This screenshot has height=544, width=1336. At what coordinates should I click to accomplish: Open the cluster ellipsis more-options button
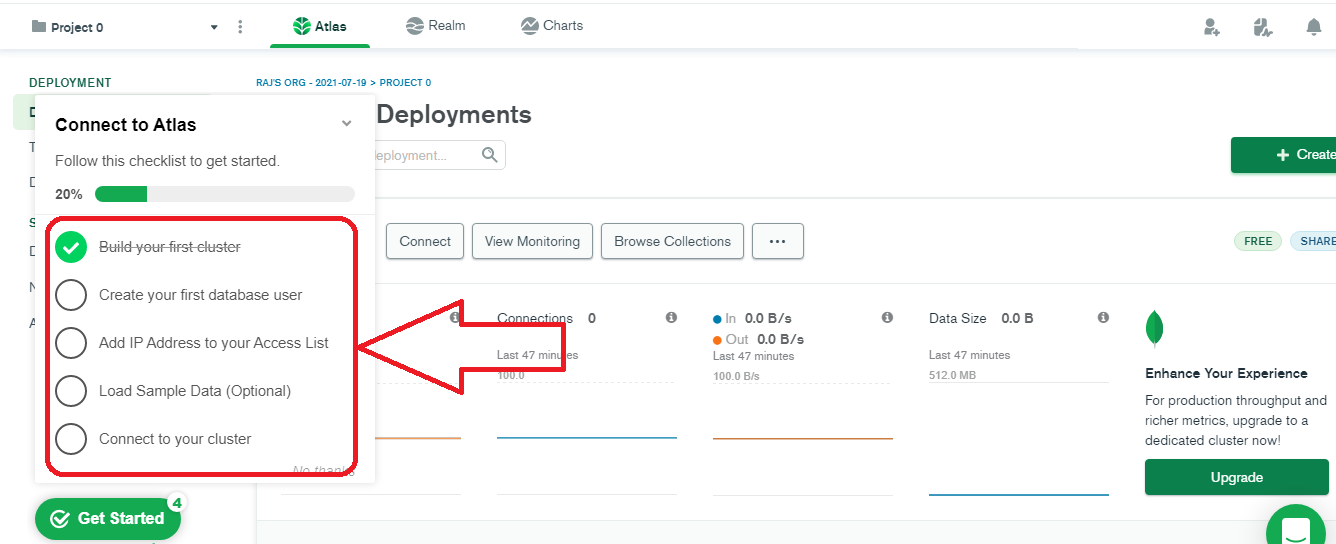pos(778,241)
